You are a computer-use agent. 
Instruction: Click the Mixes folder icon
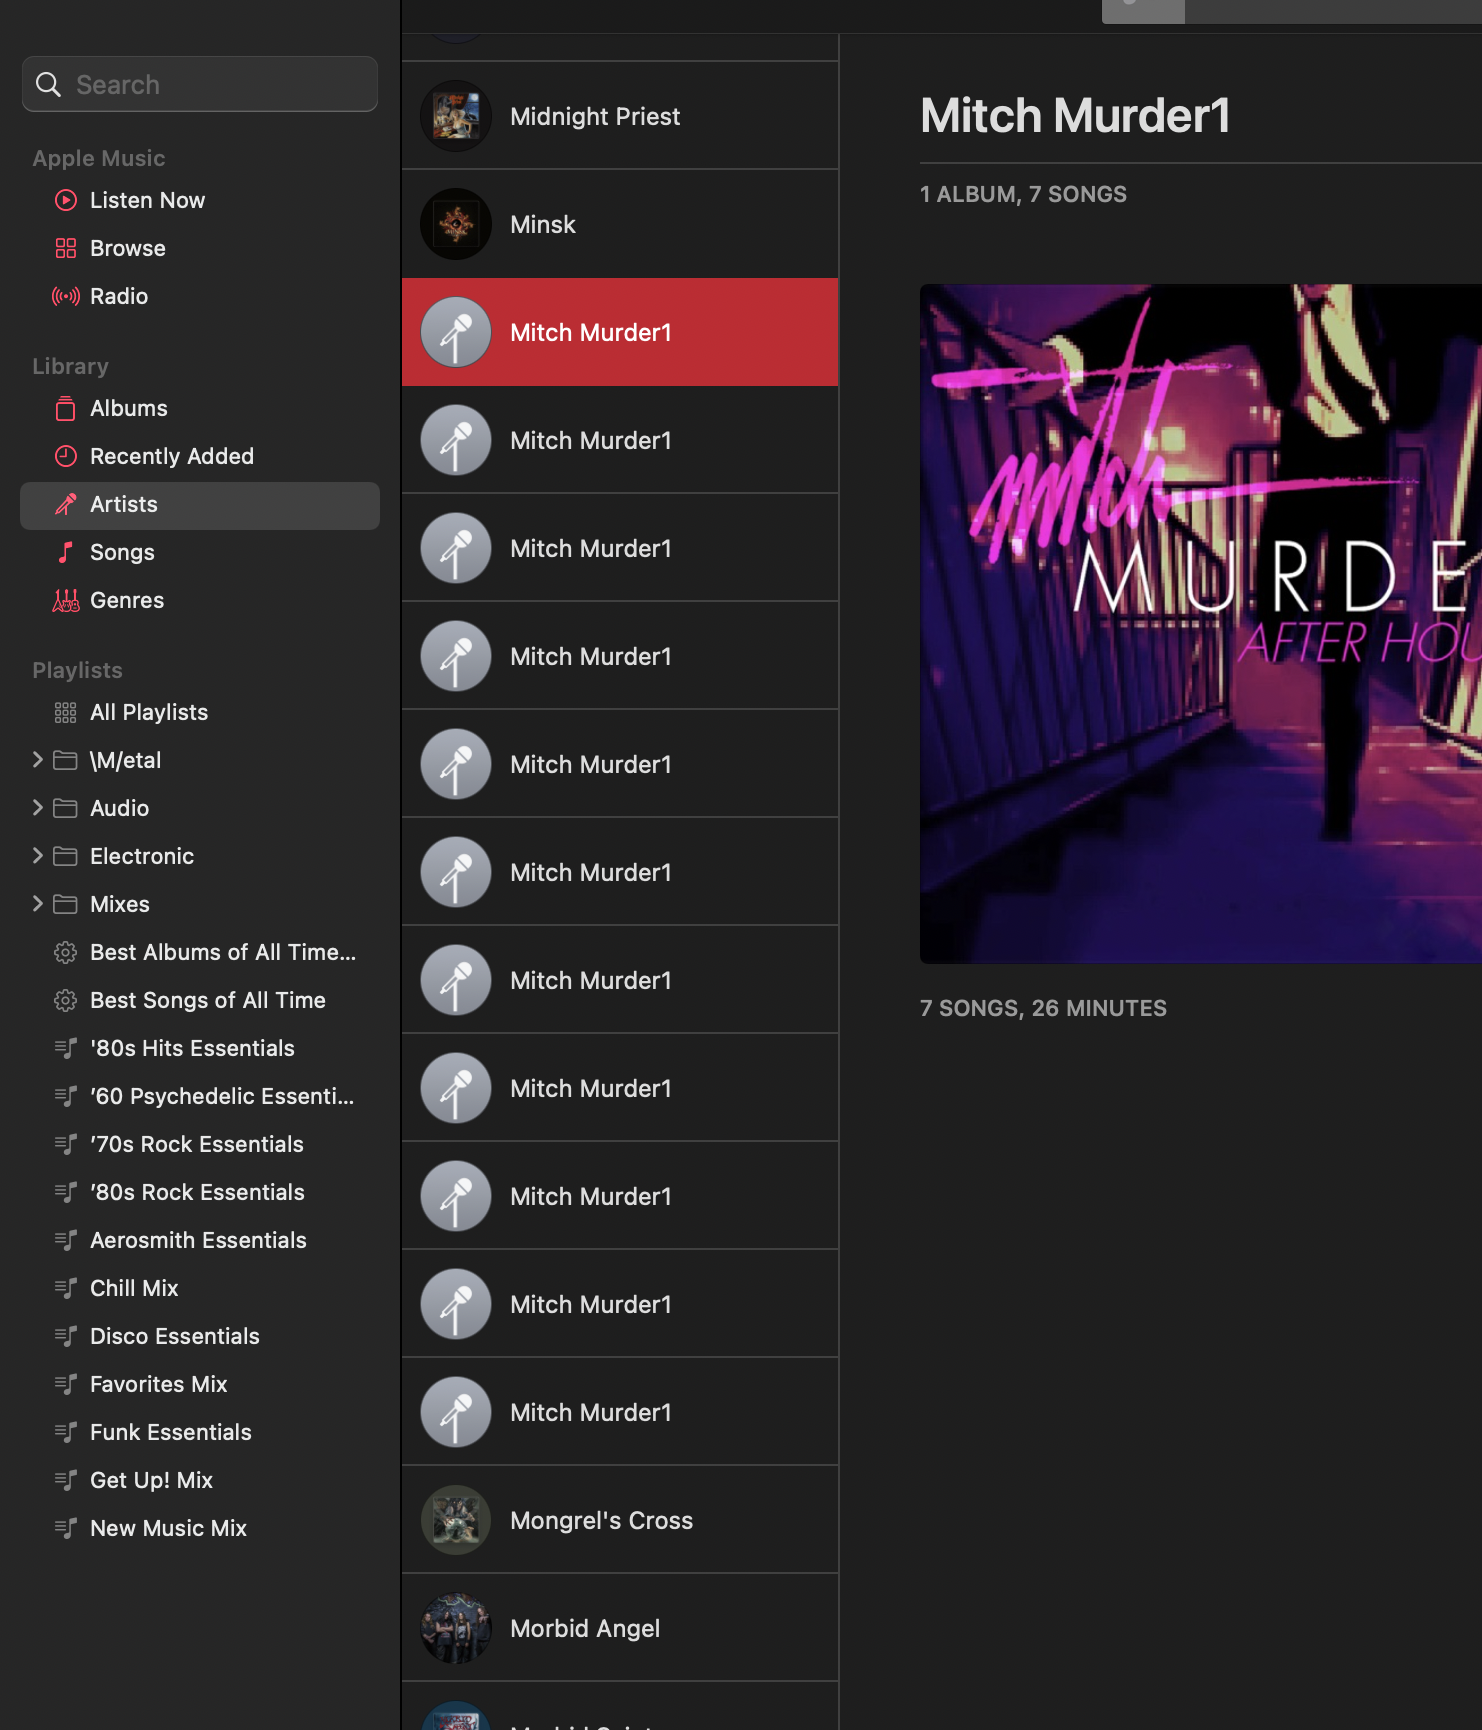click(x=66, y=904)
